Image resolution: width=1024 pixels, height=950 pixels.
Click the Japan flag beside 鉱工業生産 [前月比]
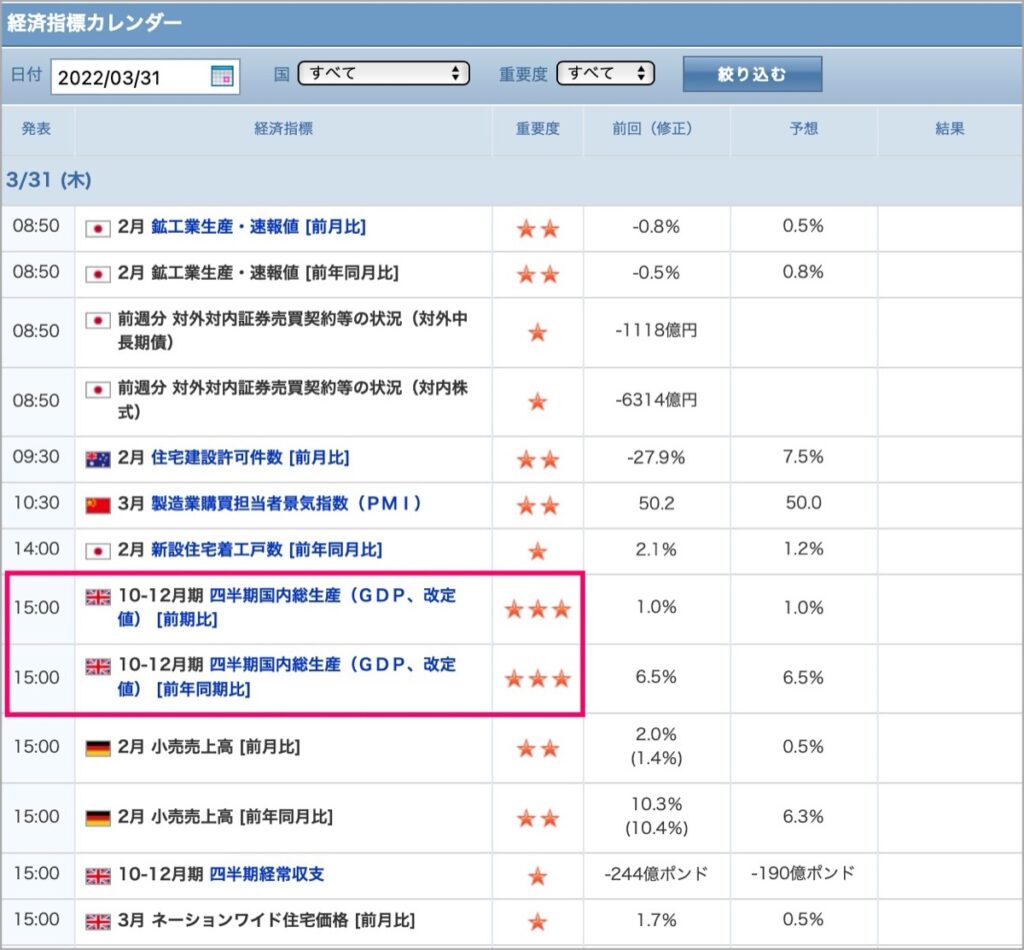[x=98, y=228]
